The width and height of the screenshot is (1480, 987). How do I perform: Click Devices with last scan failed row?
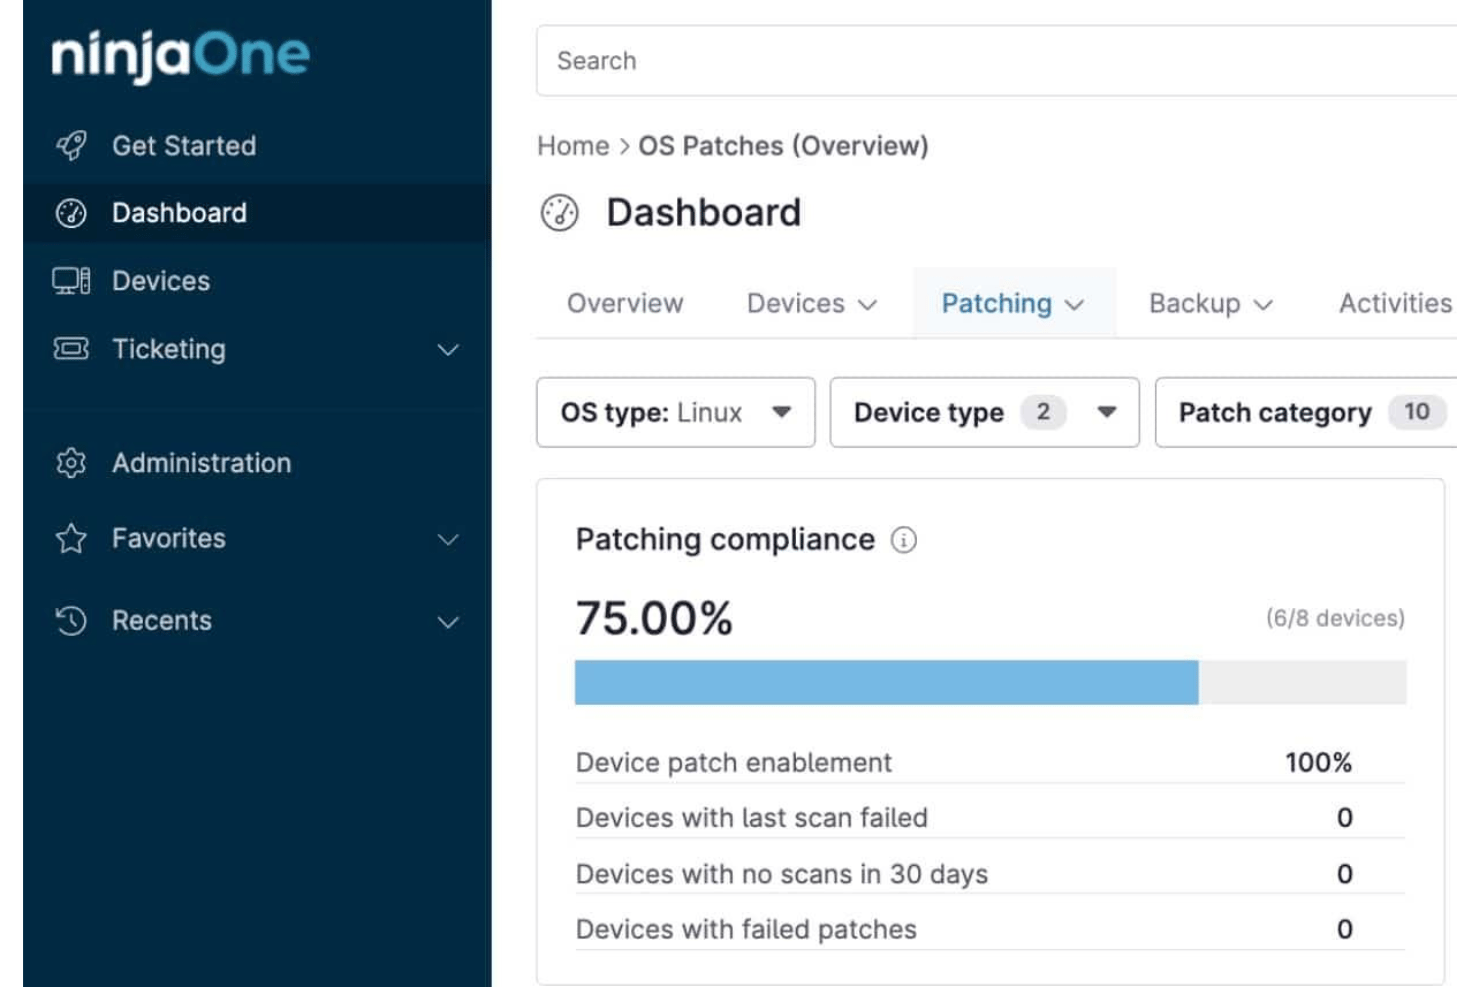click(990, 818)
